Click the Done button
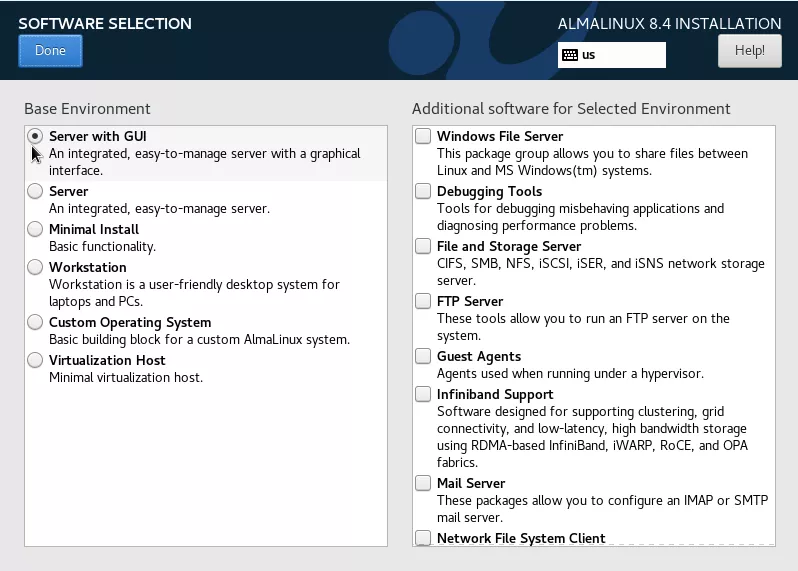Screen dimensions: 798x571 coord(50,51)
